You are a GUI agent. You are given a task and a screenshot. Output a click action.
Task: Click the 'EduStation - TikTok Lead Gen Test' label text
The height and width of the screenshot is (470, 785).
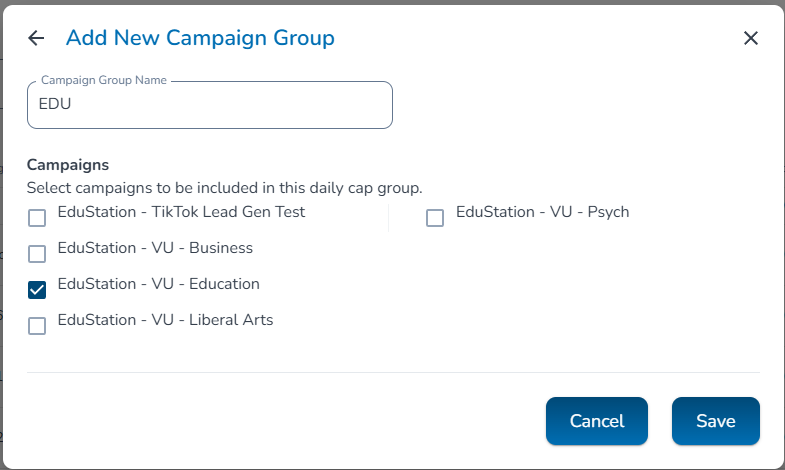(181, 212)
